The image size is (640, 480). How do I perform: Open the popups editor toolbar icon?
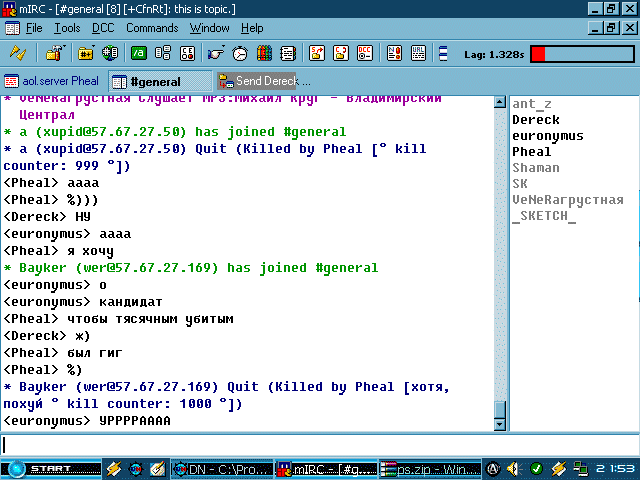163,53
